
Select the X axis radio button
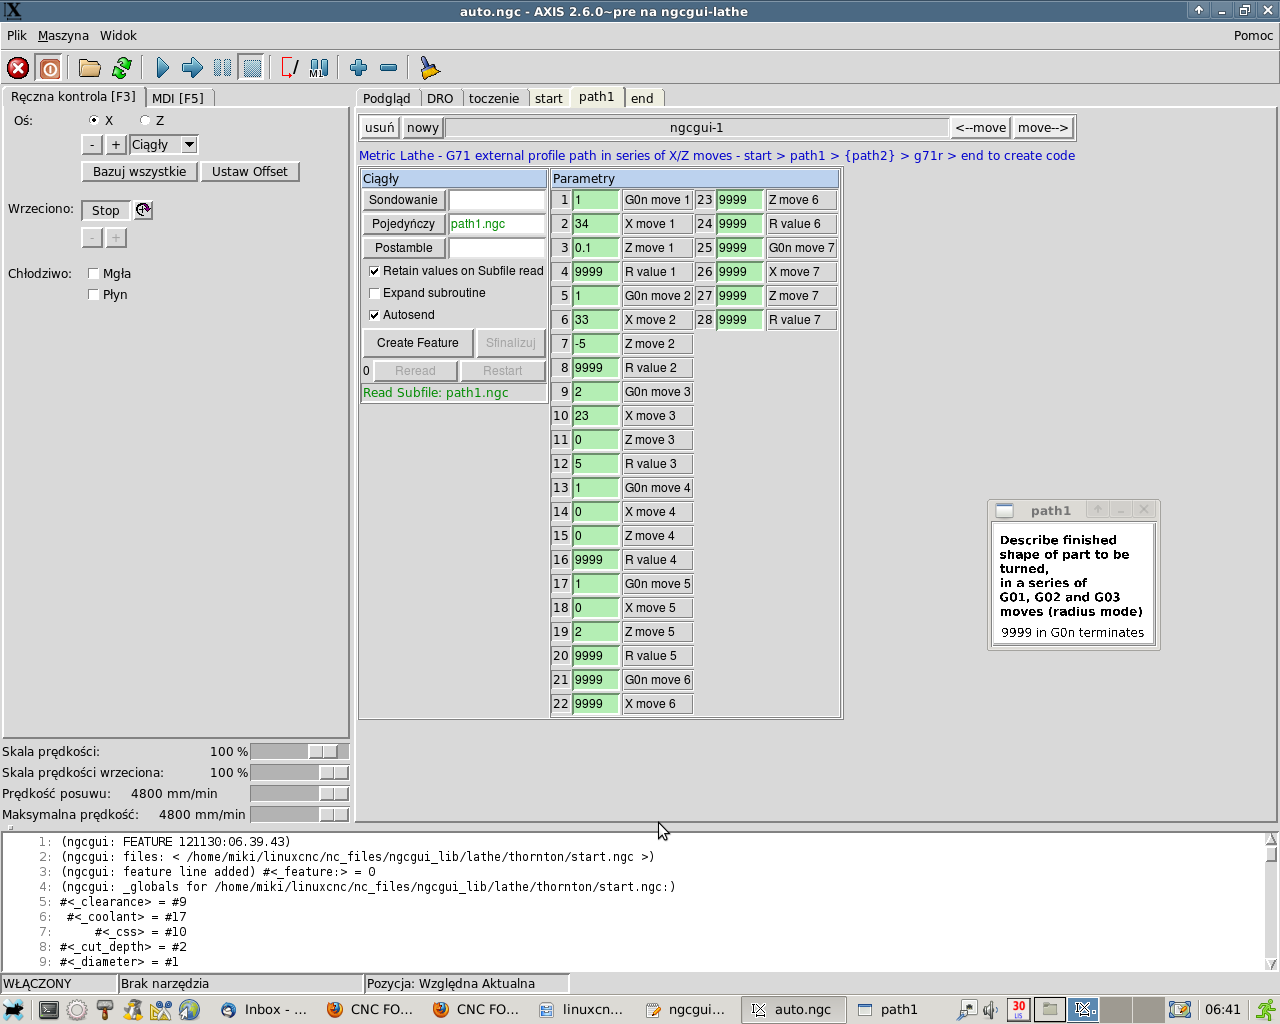point(94,120)
